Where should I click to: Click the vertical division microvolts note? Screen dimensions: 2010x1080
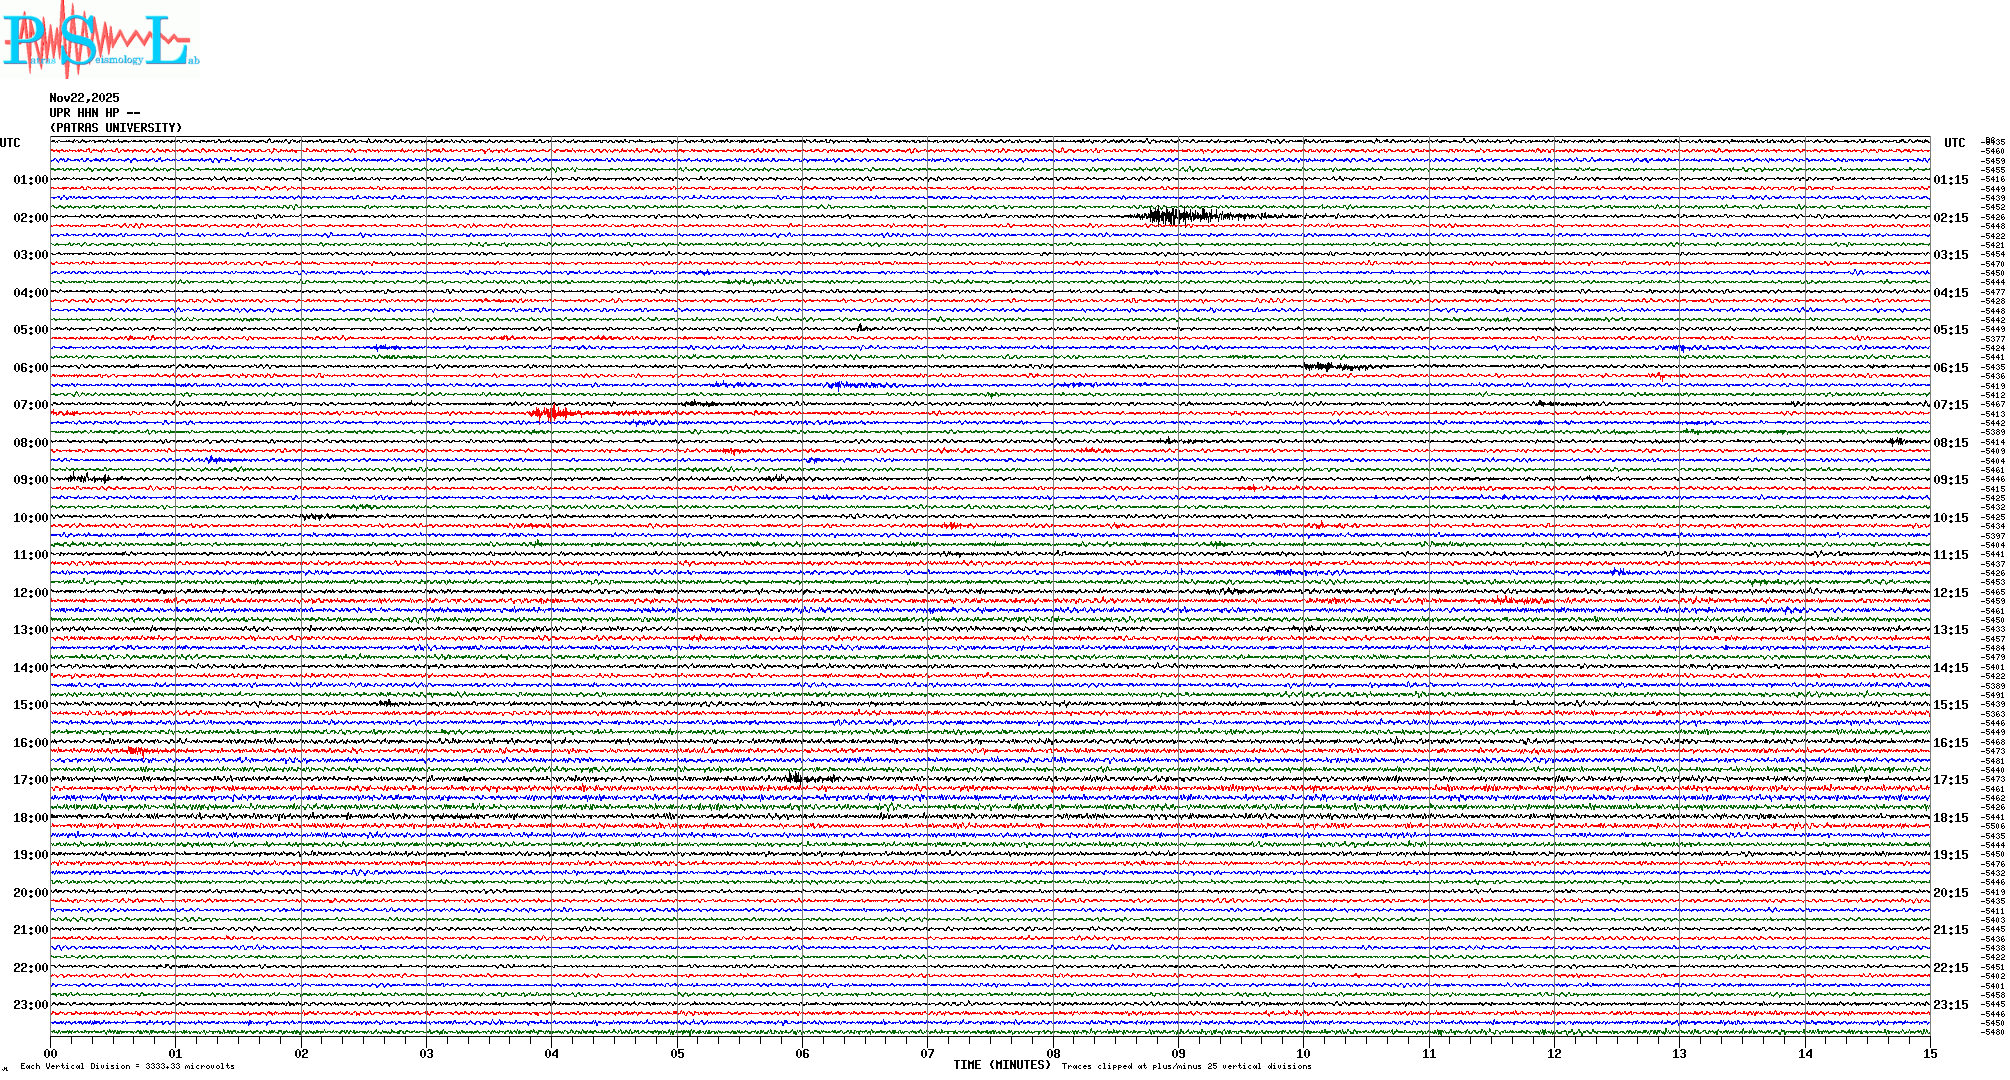point(127,1066)
